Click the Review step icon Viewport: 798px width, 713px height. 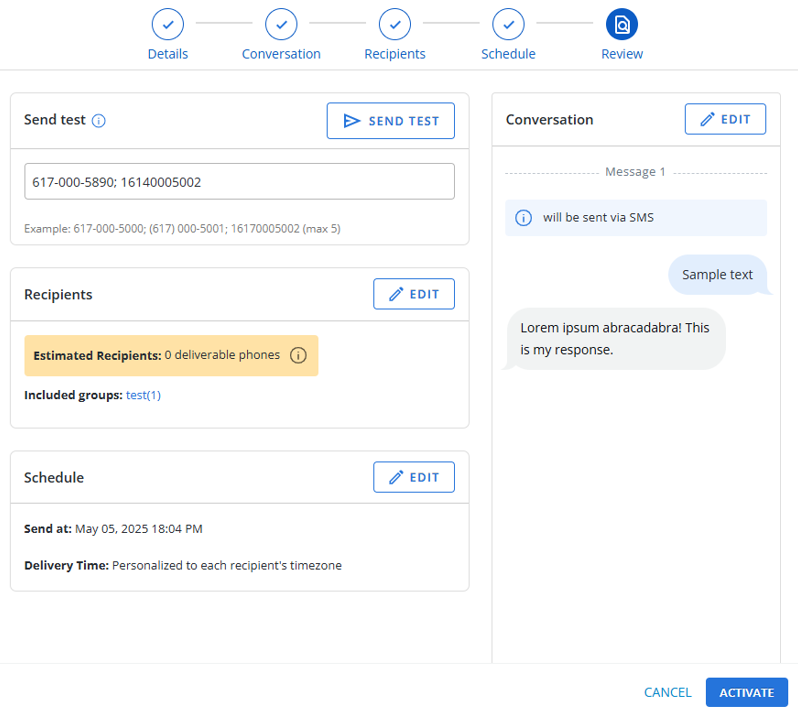point(622,23)
